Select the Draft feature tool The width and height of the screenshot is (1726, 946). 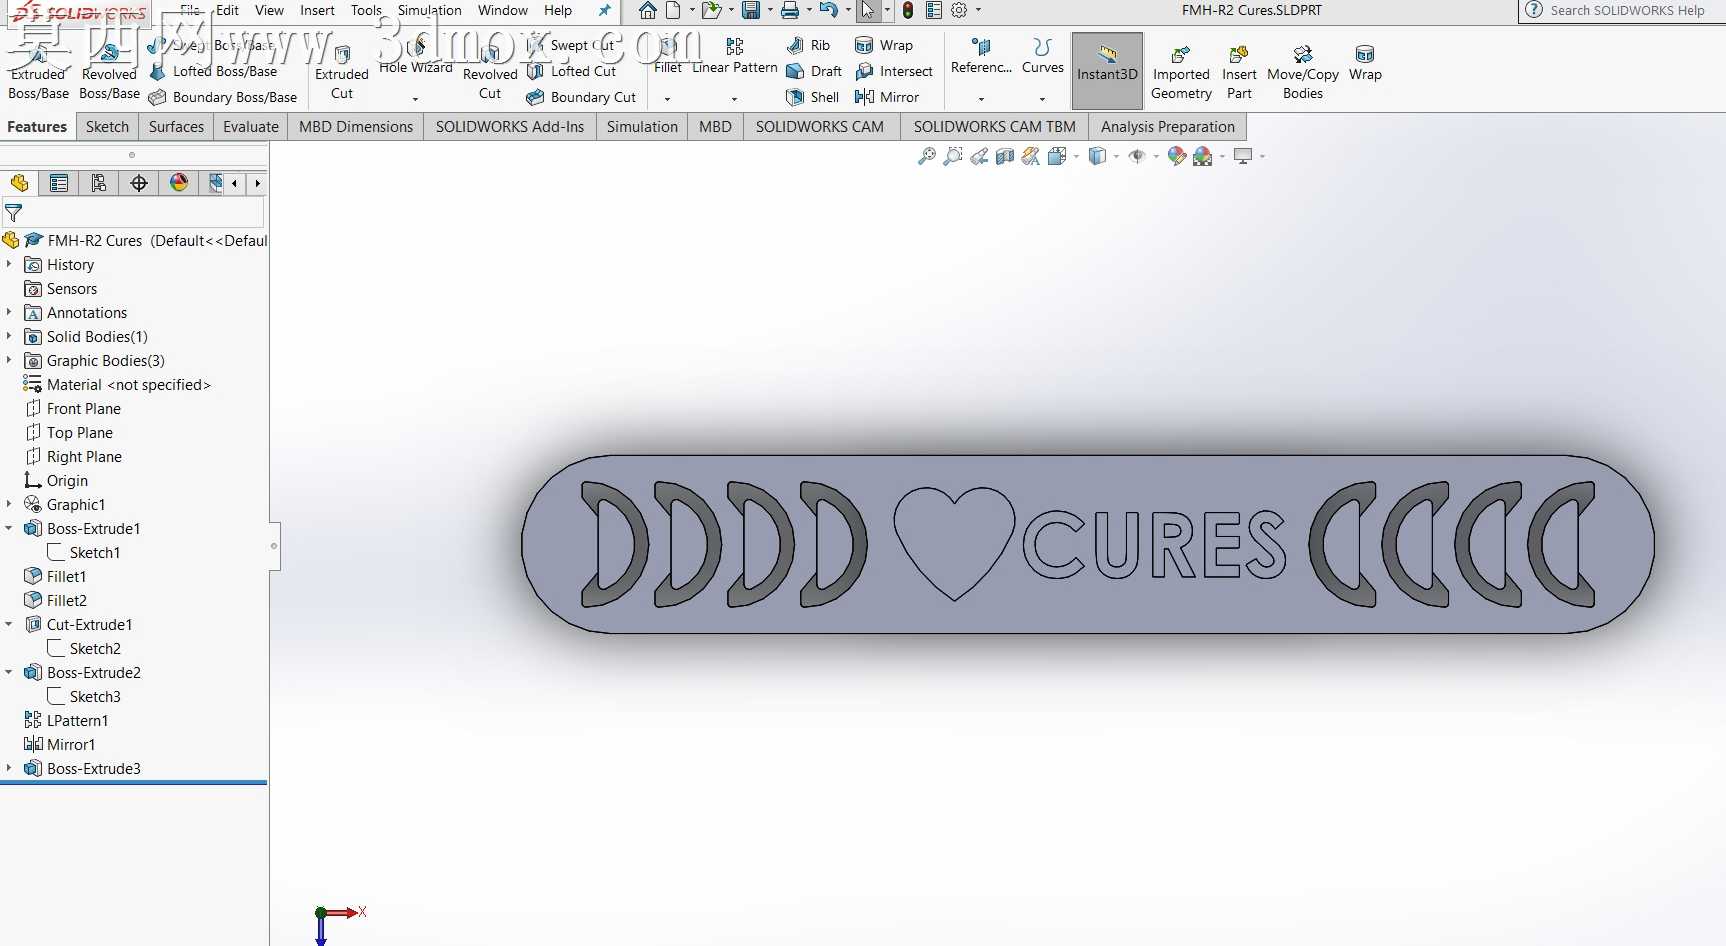(x=814, y=71)
